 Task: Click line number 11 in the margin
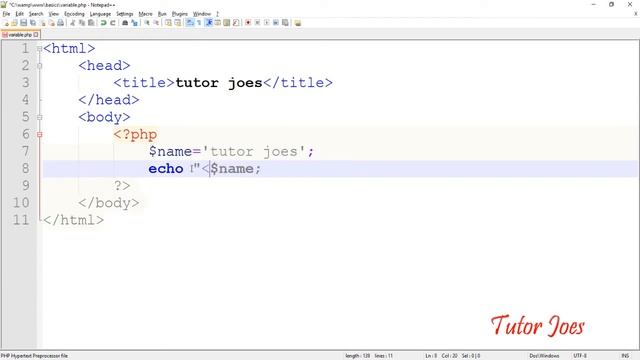[x=21, y=220]
